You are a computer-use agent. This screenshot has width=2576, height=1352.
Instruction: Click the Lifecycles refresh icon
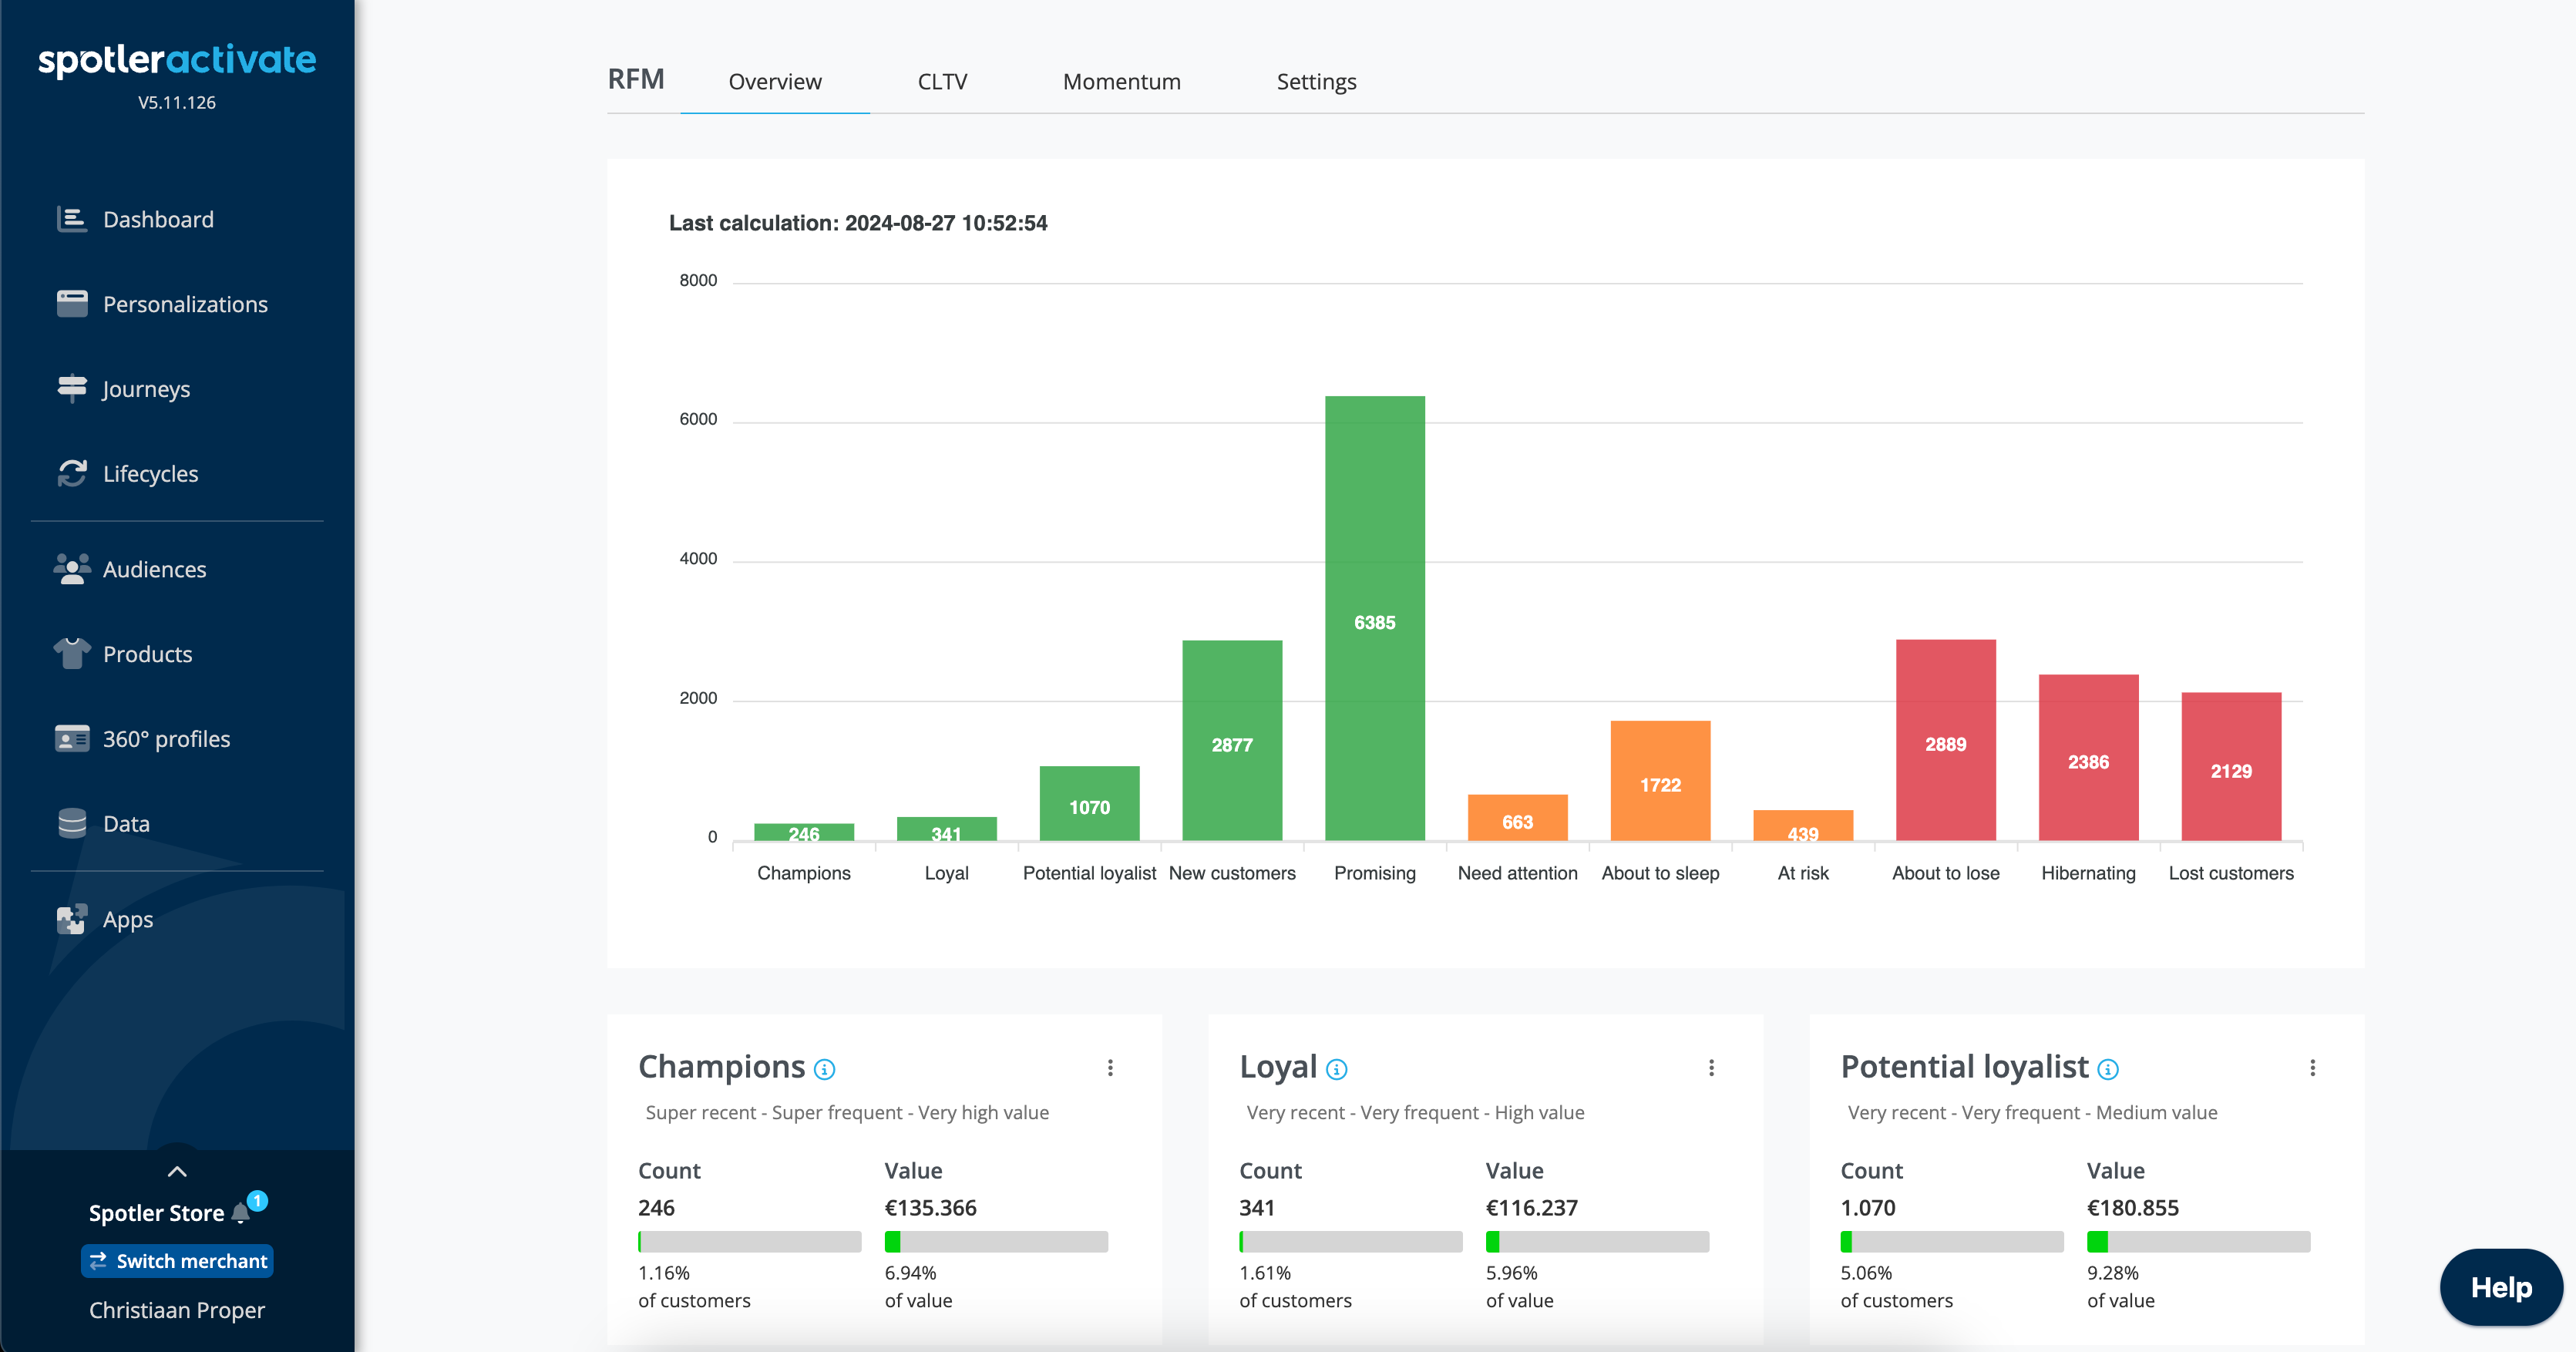[72, 473]
